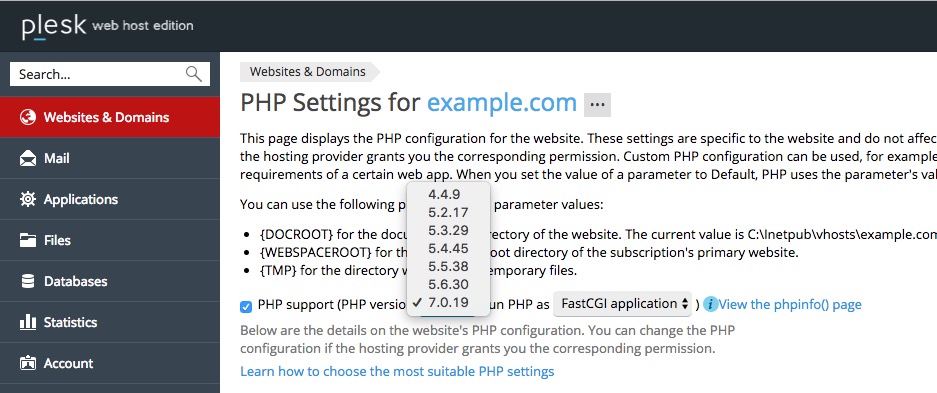This screenshot has height=393, width=937.
Task: Open the FastCGI application dropdown
Action: (622, 304)
